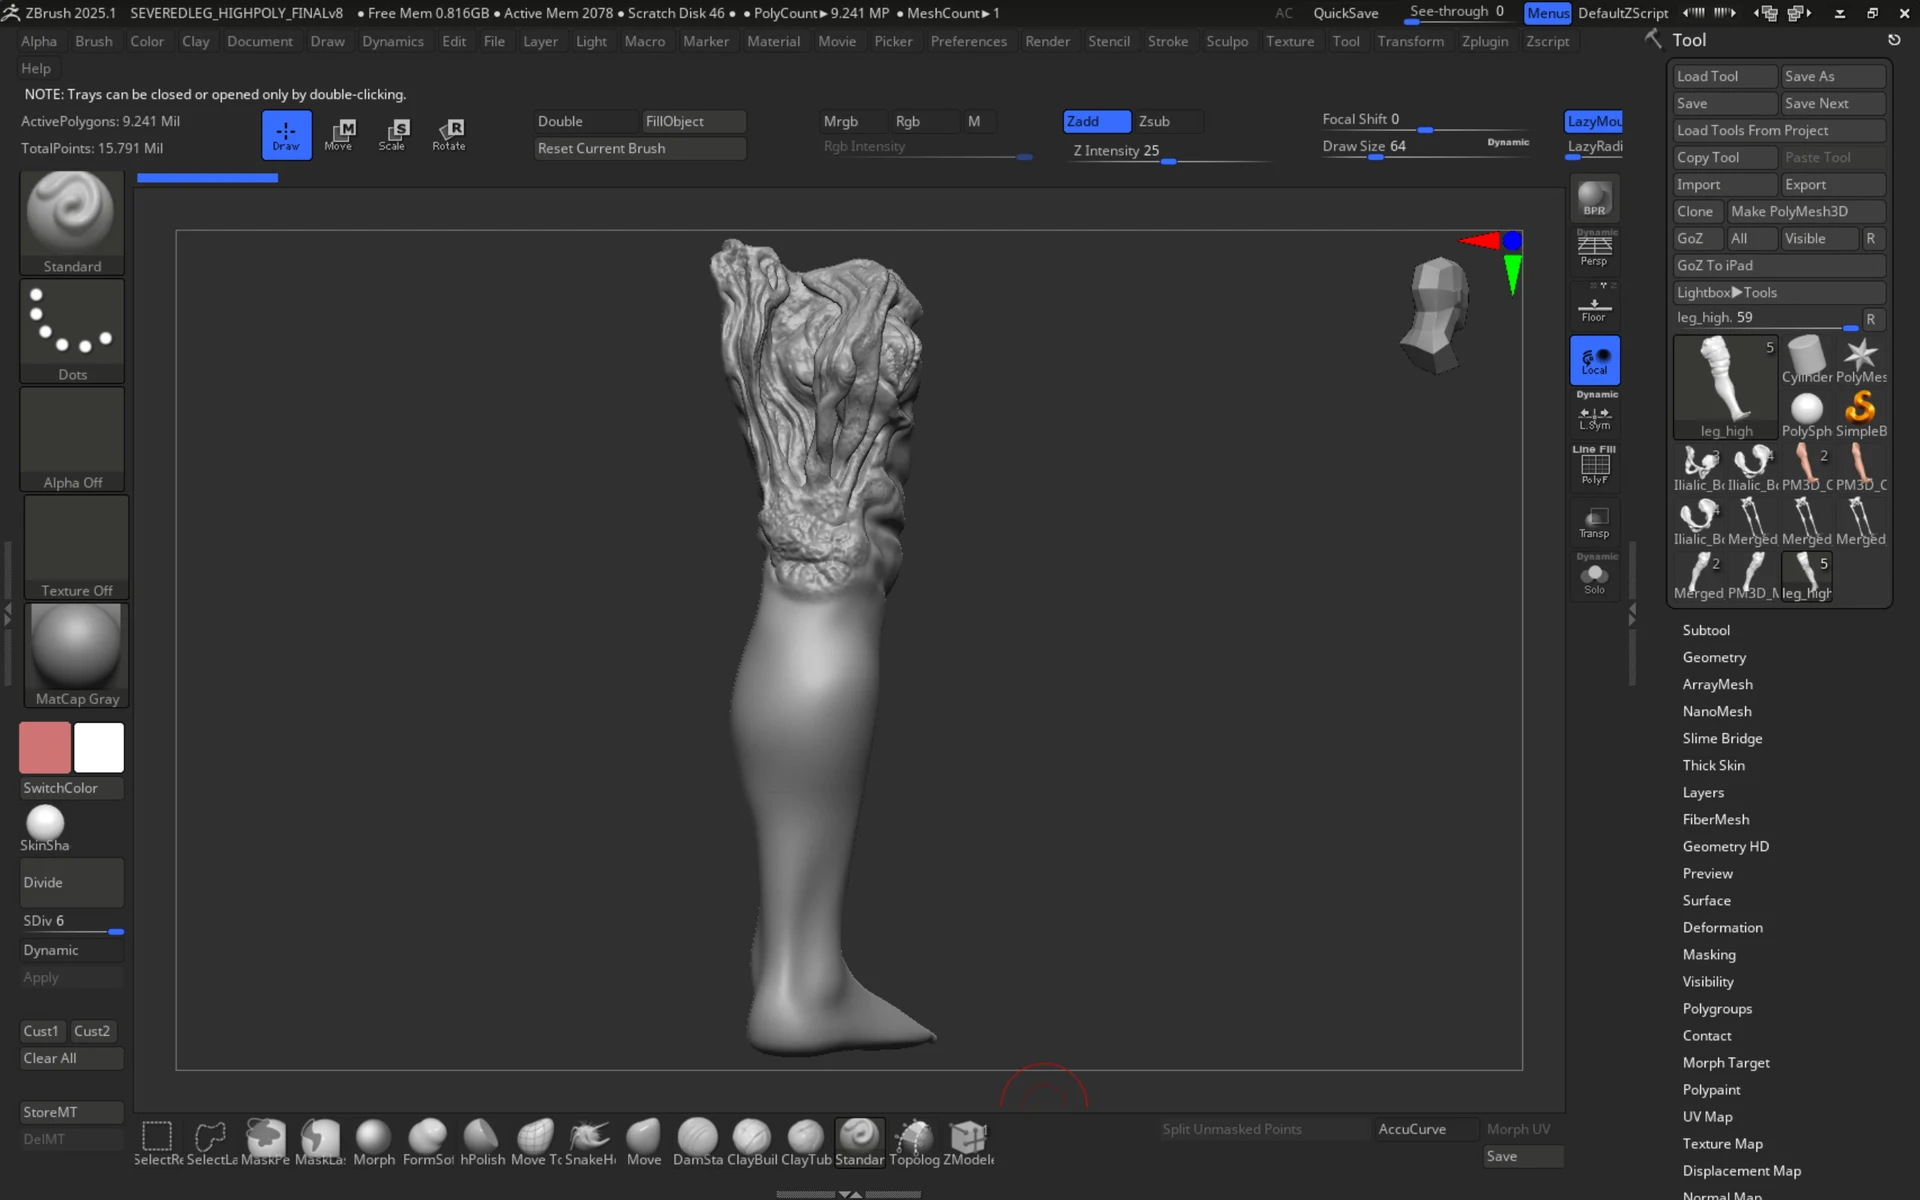Expand the Geometry section
Image resolution: width=1920 pixels, height=1200 pixels.
[1714, 657]
